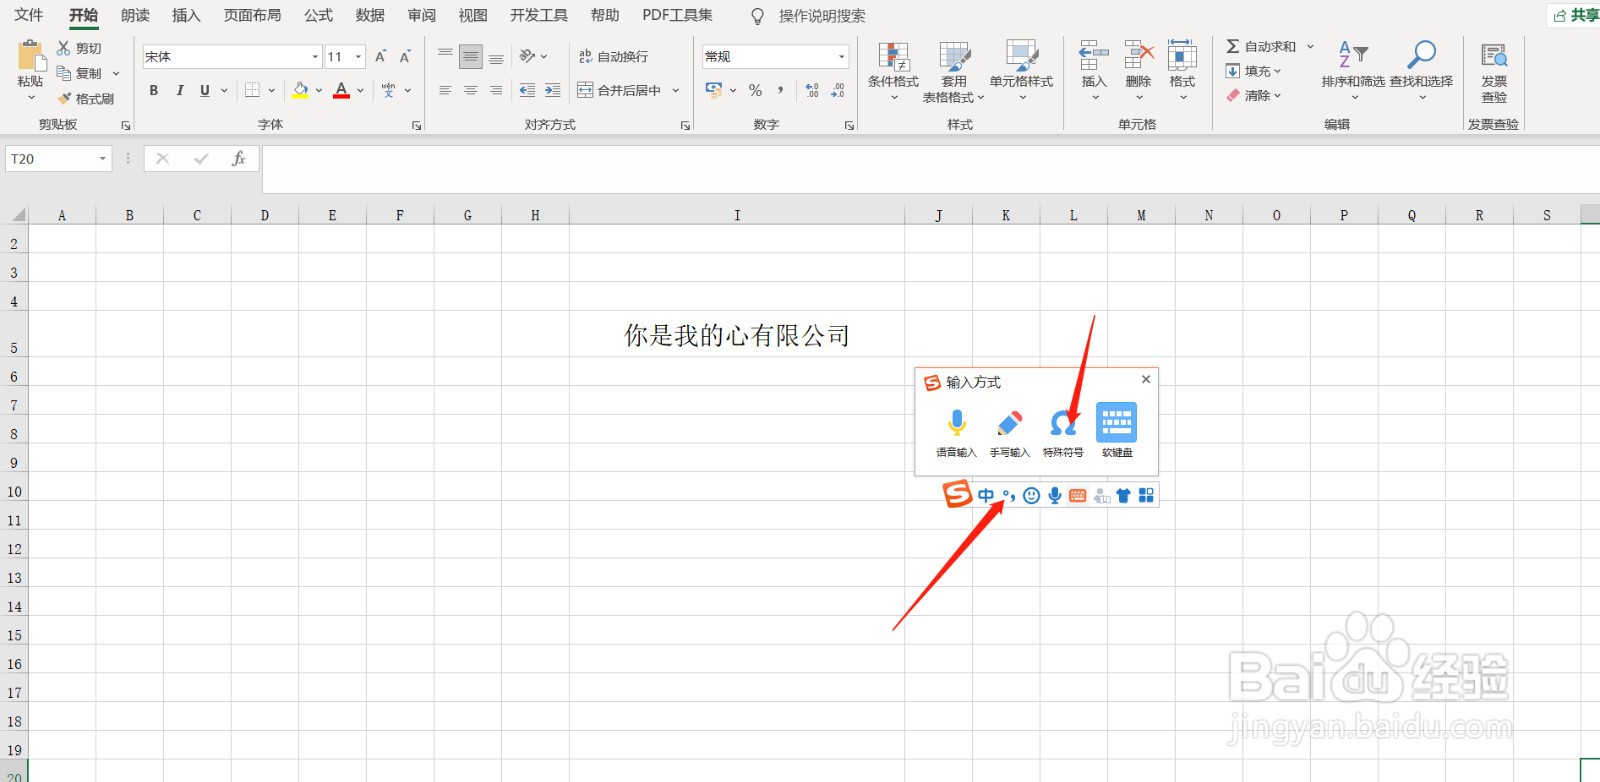Align text left

(445, 90)
